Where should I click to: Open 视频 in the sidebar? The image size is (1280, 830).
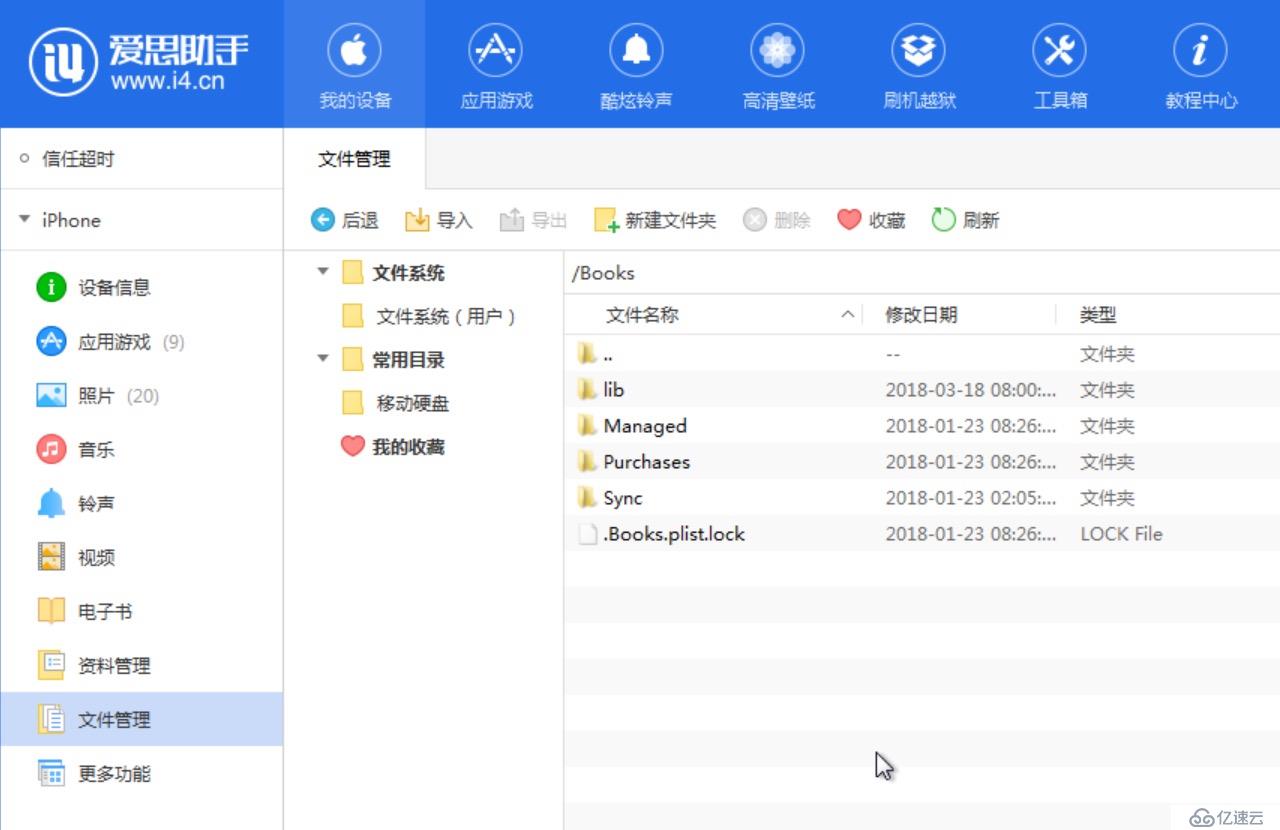click(141, 558)
